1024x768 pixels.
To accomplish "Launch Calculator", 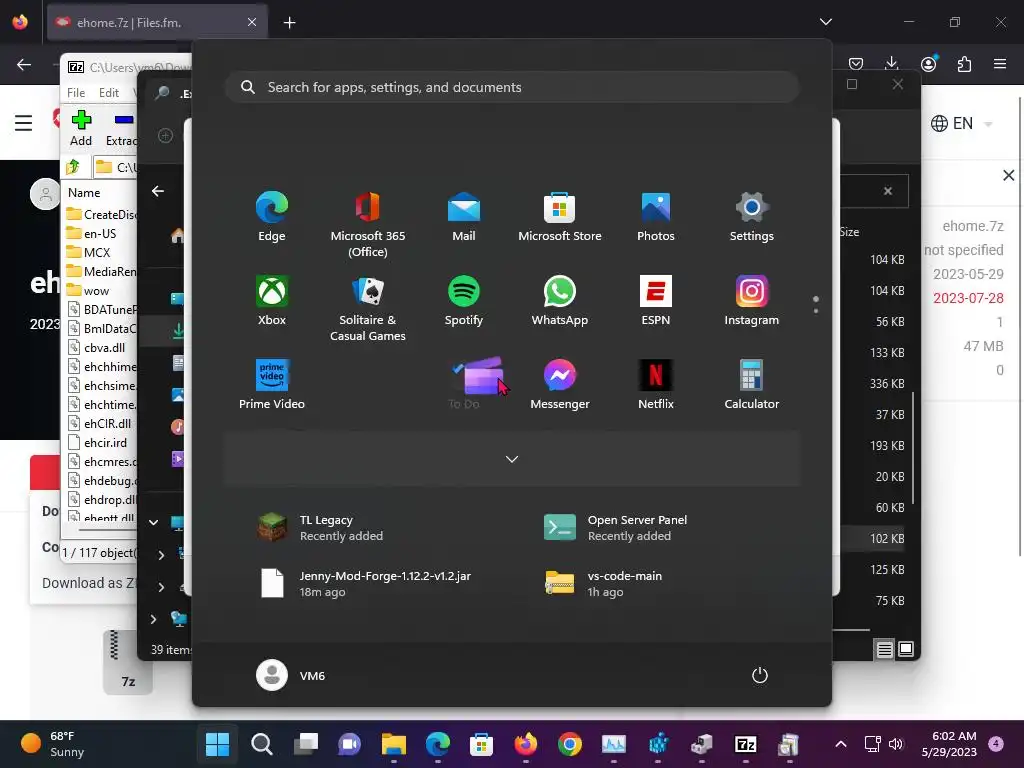I will [752, 385].
